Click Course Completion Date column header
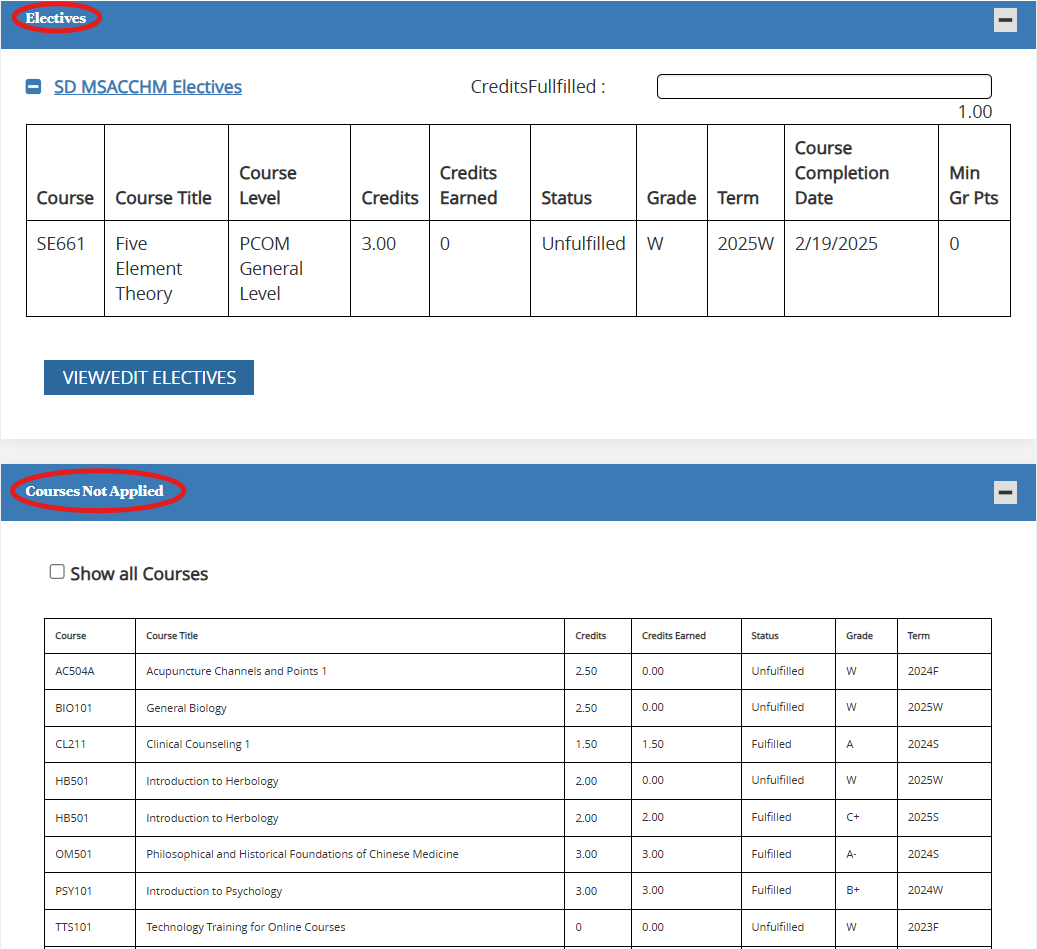 [x=841, y=173]
